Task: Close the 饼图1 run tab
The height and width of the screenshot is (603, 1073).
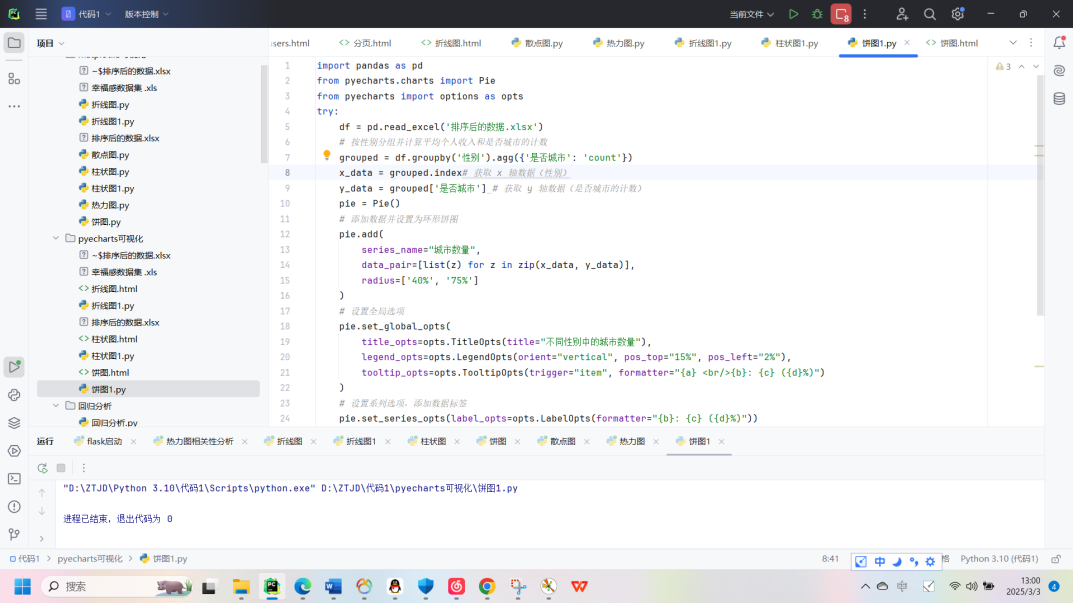Action: tap(721, 441)
